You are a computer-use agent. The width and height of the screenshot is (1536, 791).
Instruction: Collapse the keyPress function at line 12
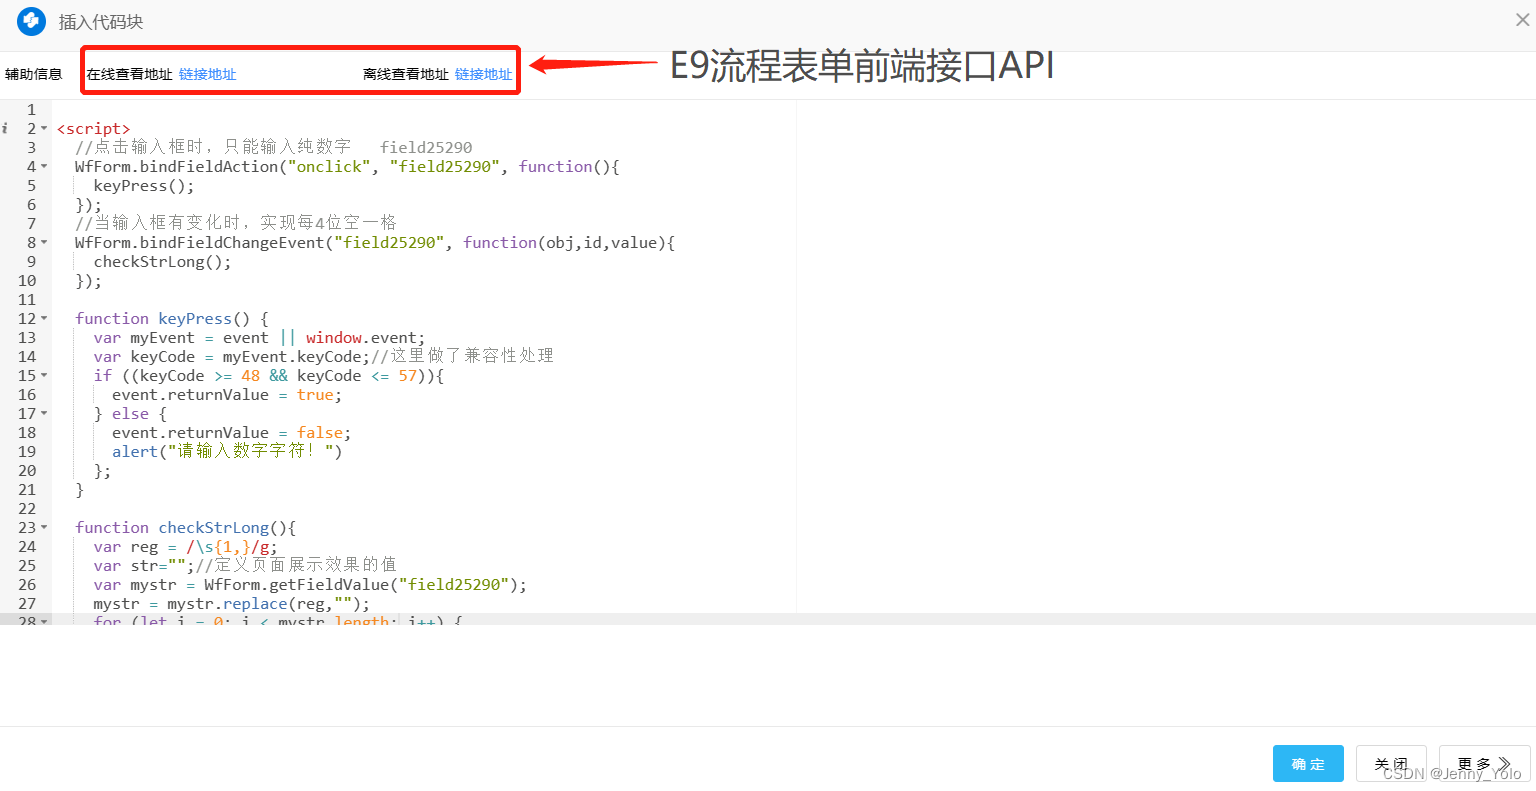[44, 318]
